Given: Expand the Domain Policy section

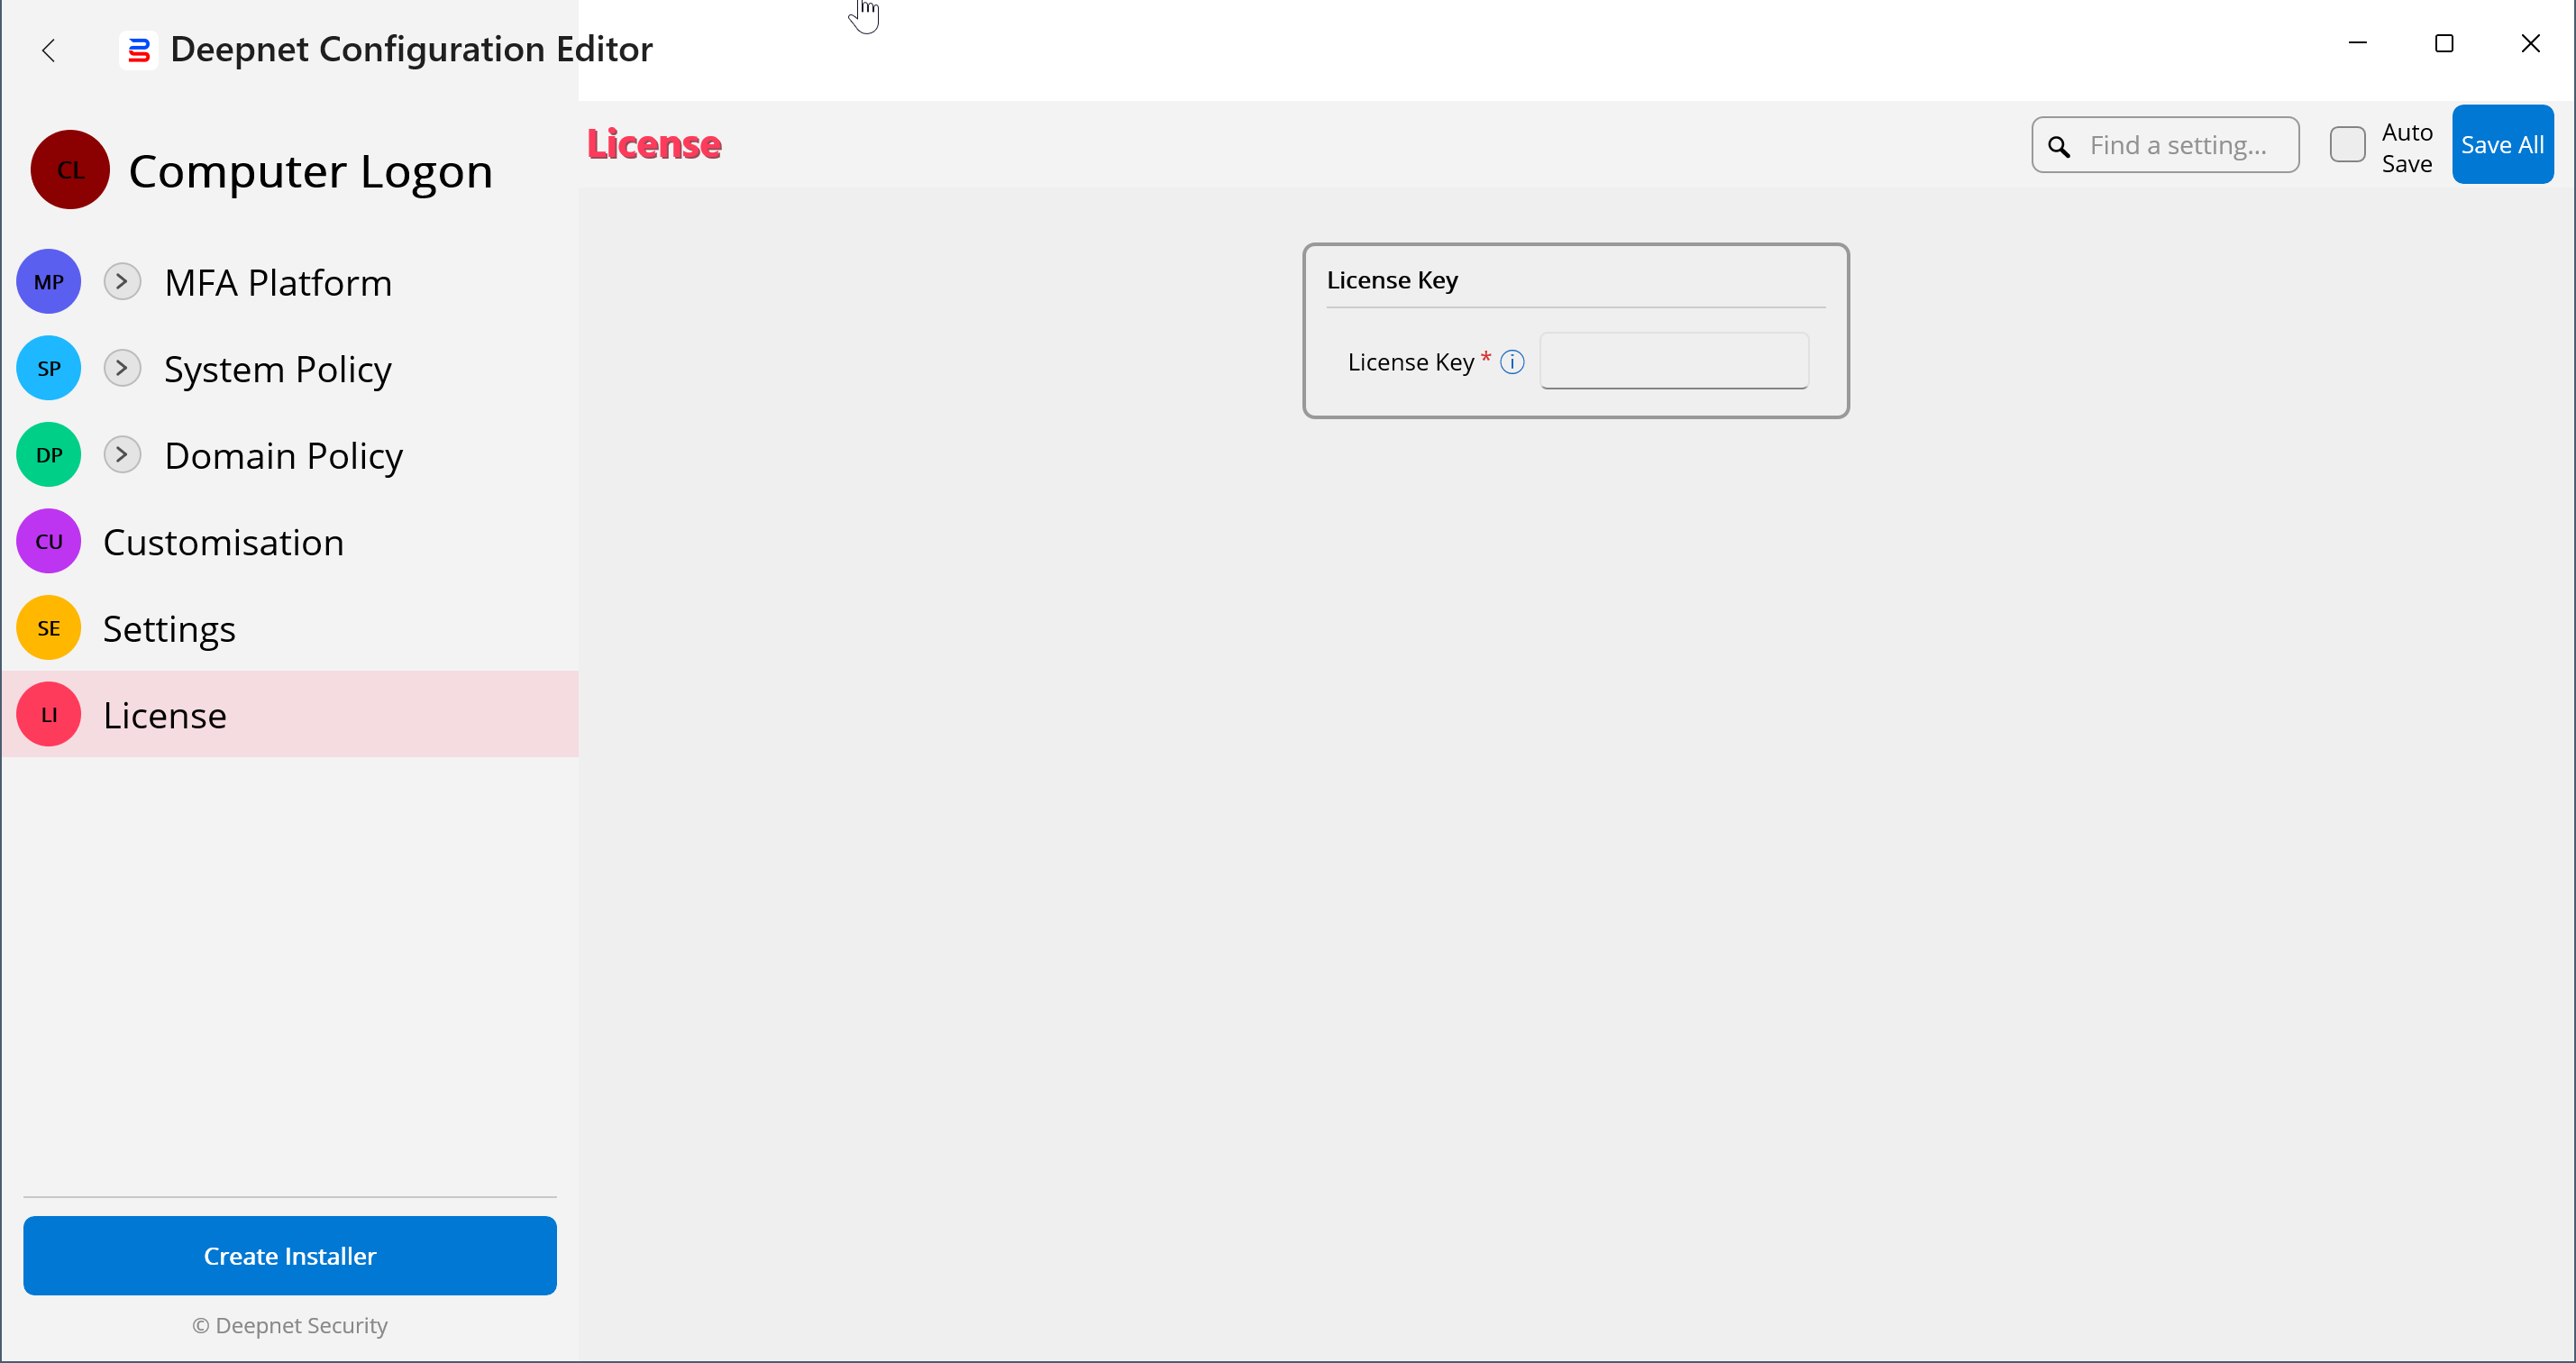Looking at the screenshot, I should point(122,456).
